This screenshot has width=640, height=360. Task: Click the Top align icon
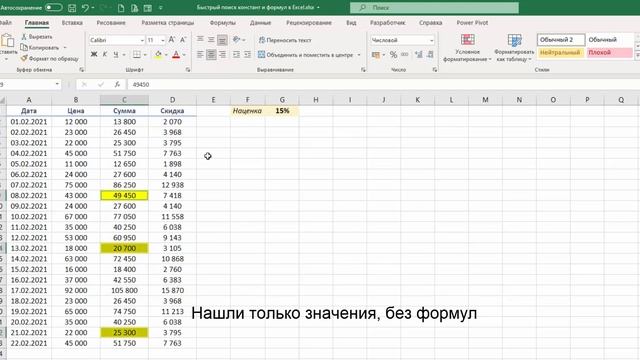pos(200,40)
